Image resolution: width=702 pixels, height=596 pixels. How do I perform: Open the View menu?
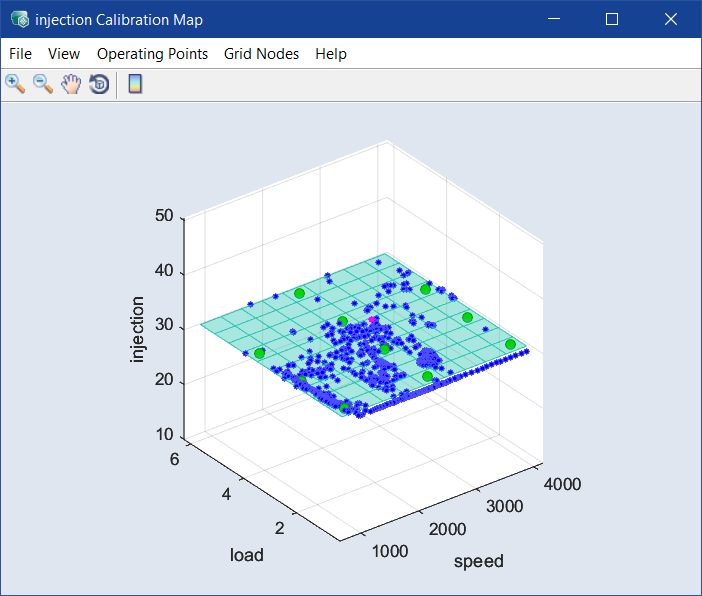(64, 54)
